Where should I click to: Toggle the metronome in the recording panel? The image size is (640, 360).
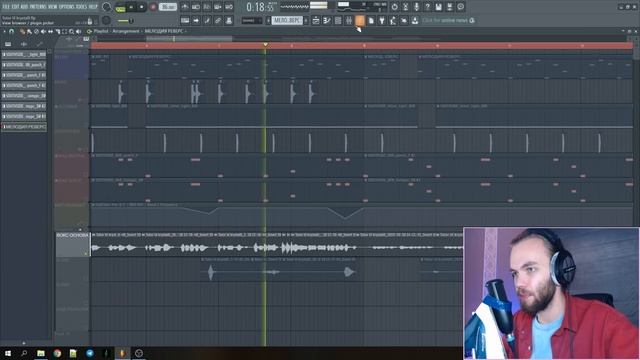(x=185, y=7)
